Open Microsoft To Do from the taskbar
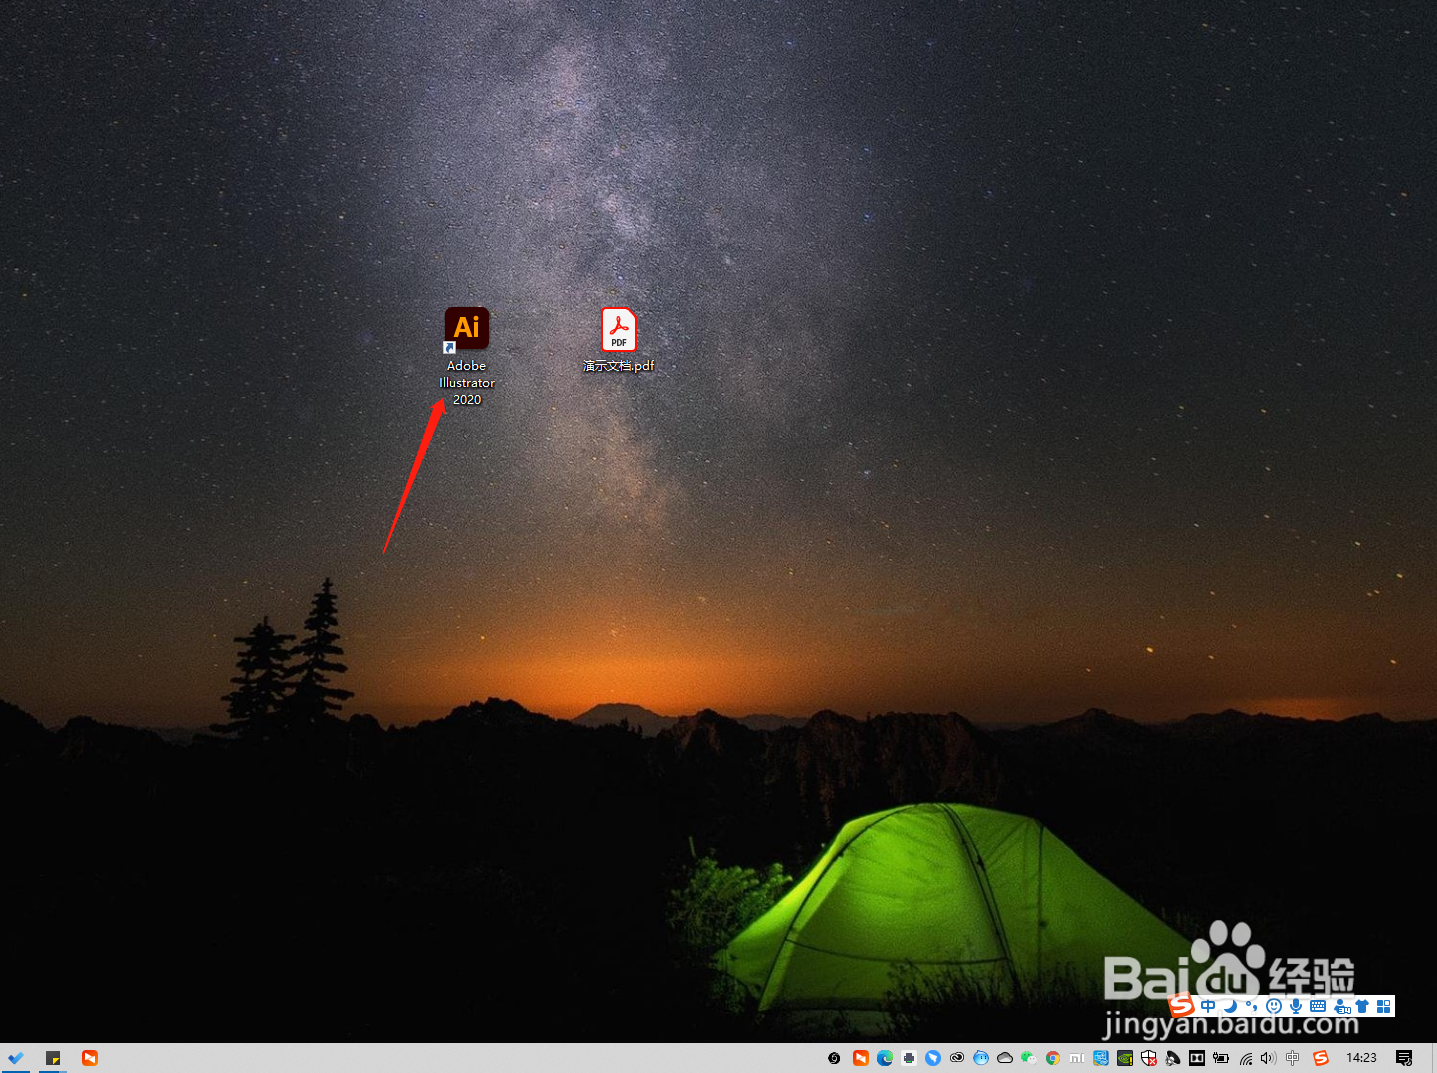The height and width of the screenshot is (1073, 1437). point(16,1058)
